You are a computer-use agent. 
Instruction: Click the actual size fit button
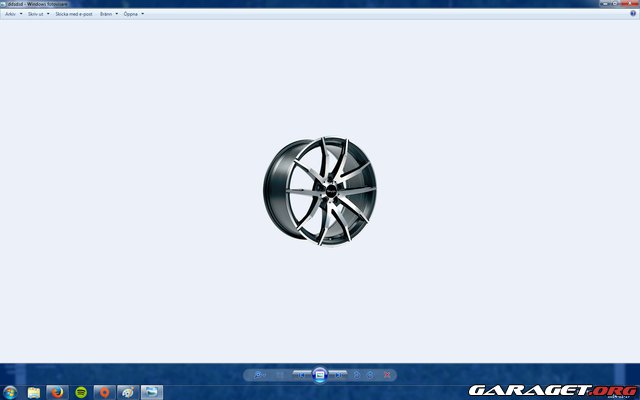click(280, 375)
